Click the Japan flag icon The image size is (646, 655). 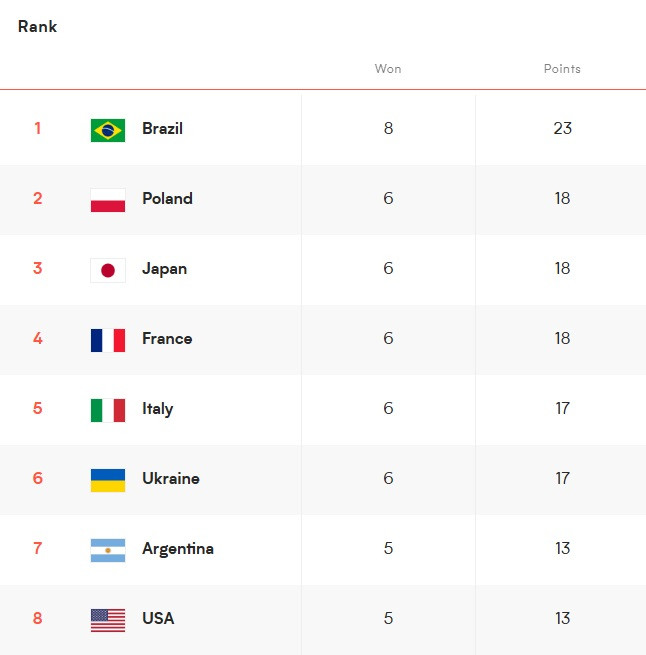108,269
